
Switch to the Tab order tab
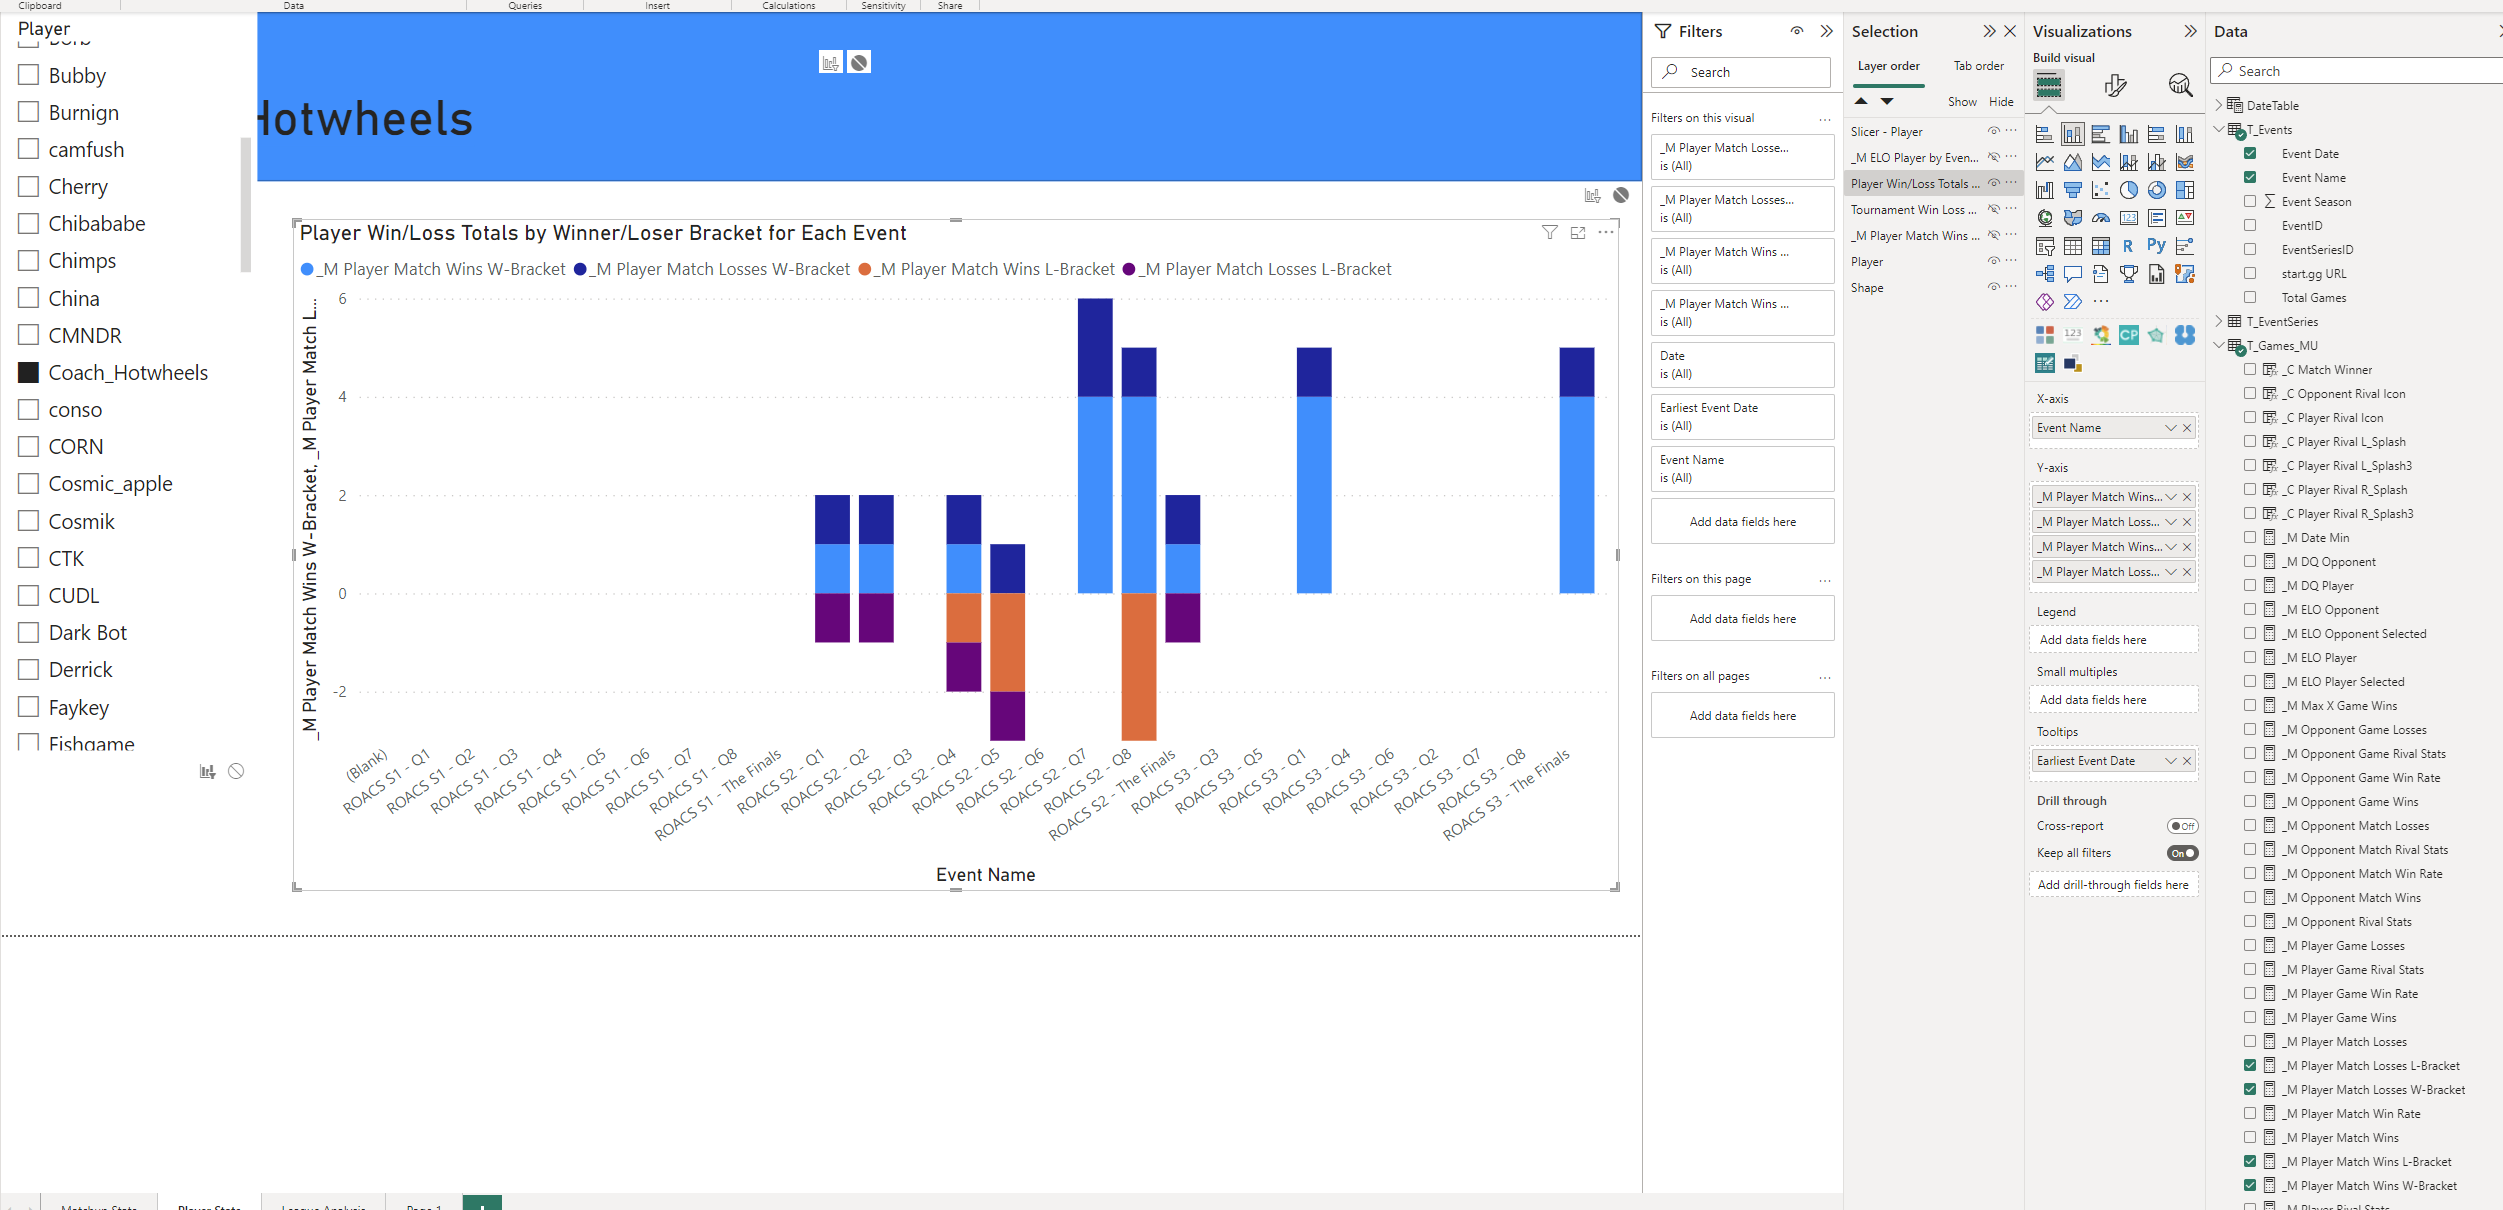[x=1979, y=66]
